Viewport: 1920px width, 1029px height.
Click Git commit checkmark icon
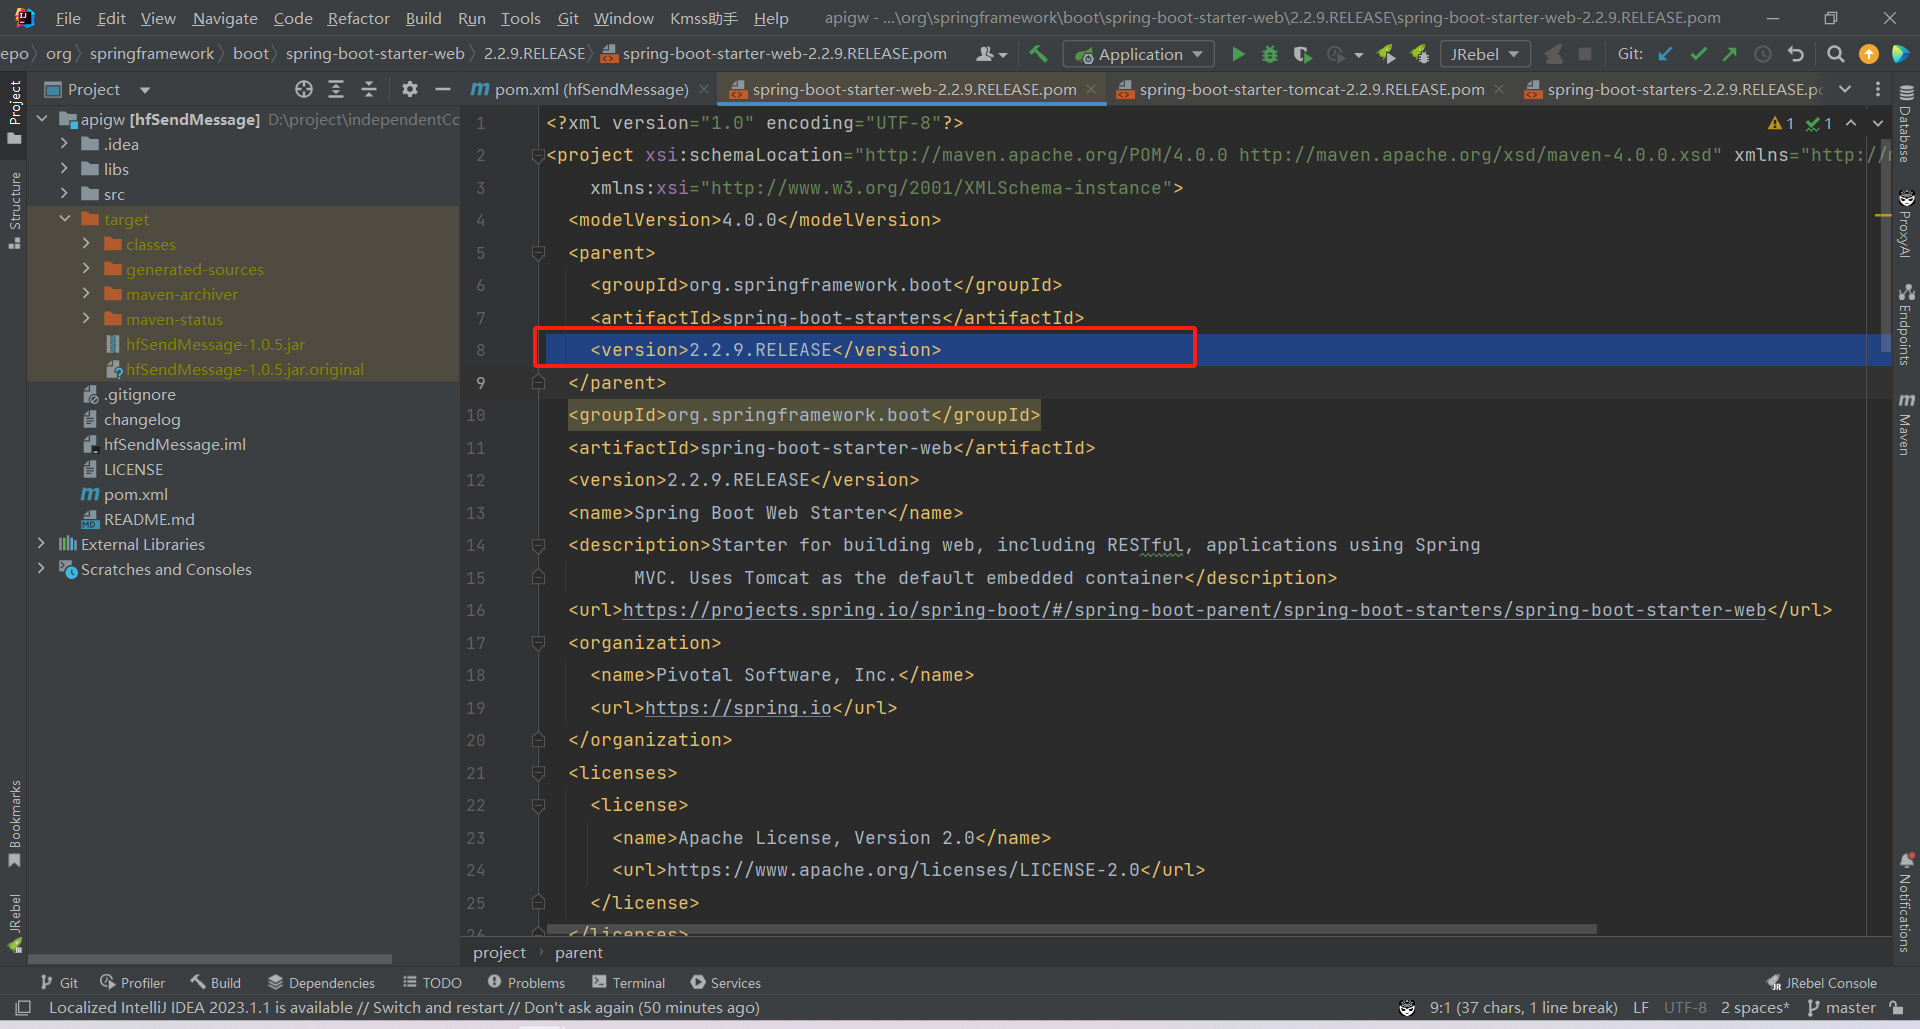pyautogui.click(x=1698, y=54)
